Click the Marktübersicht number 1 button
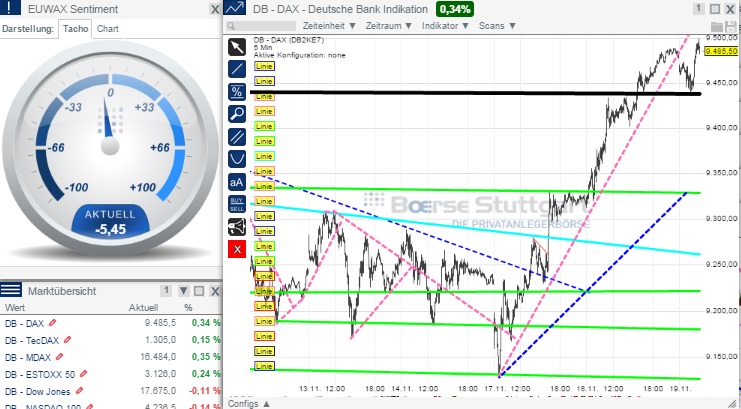The width and height of the screenshot is (741, 409). pos(165,290)
